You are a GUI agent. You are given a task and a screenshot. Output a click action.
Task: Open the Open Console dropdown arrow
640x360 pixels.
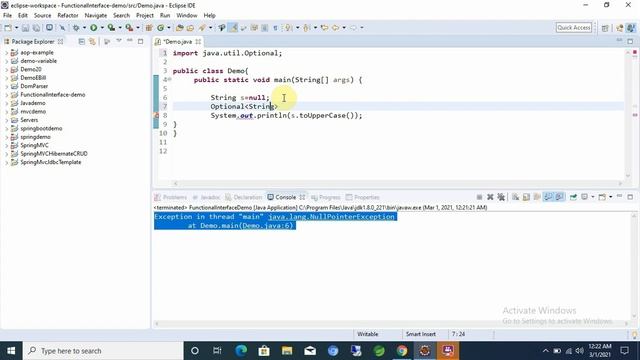pyautogui.click(x=611, y=197)
